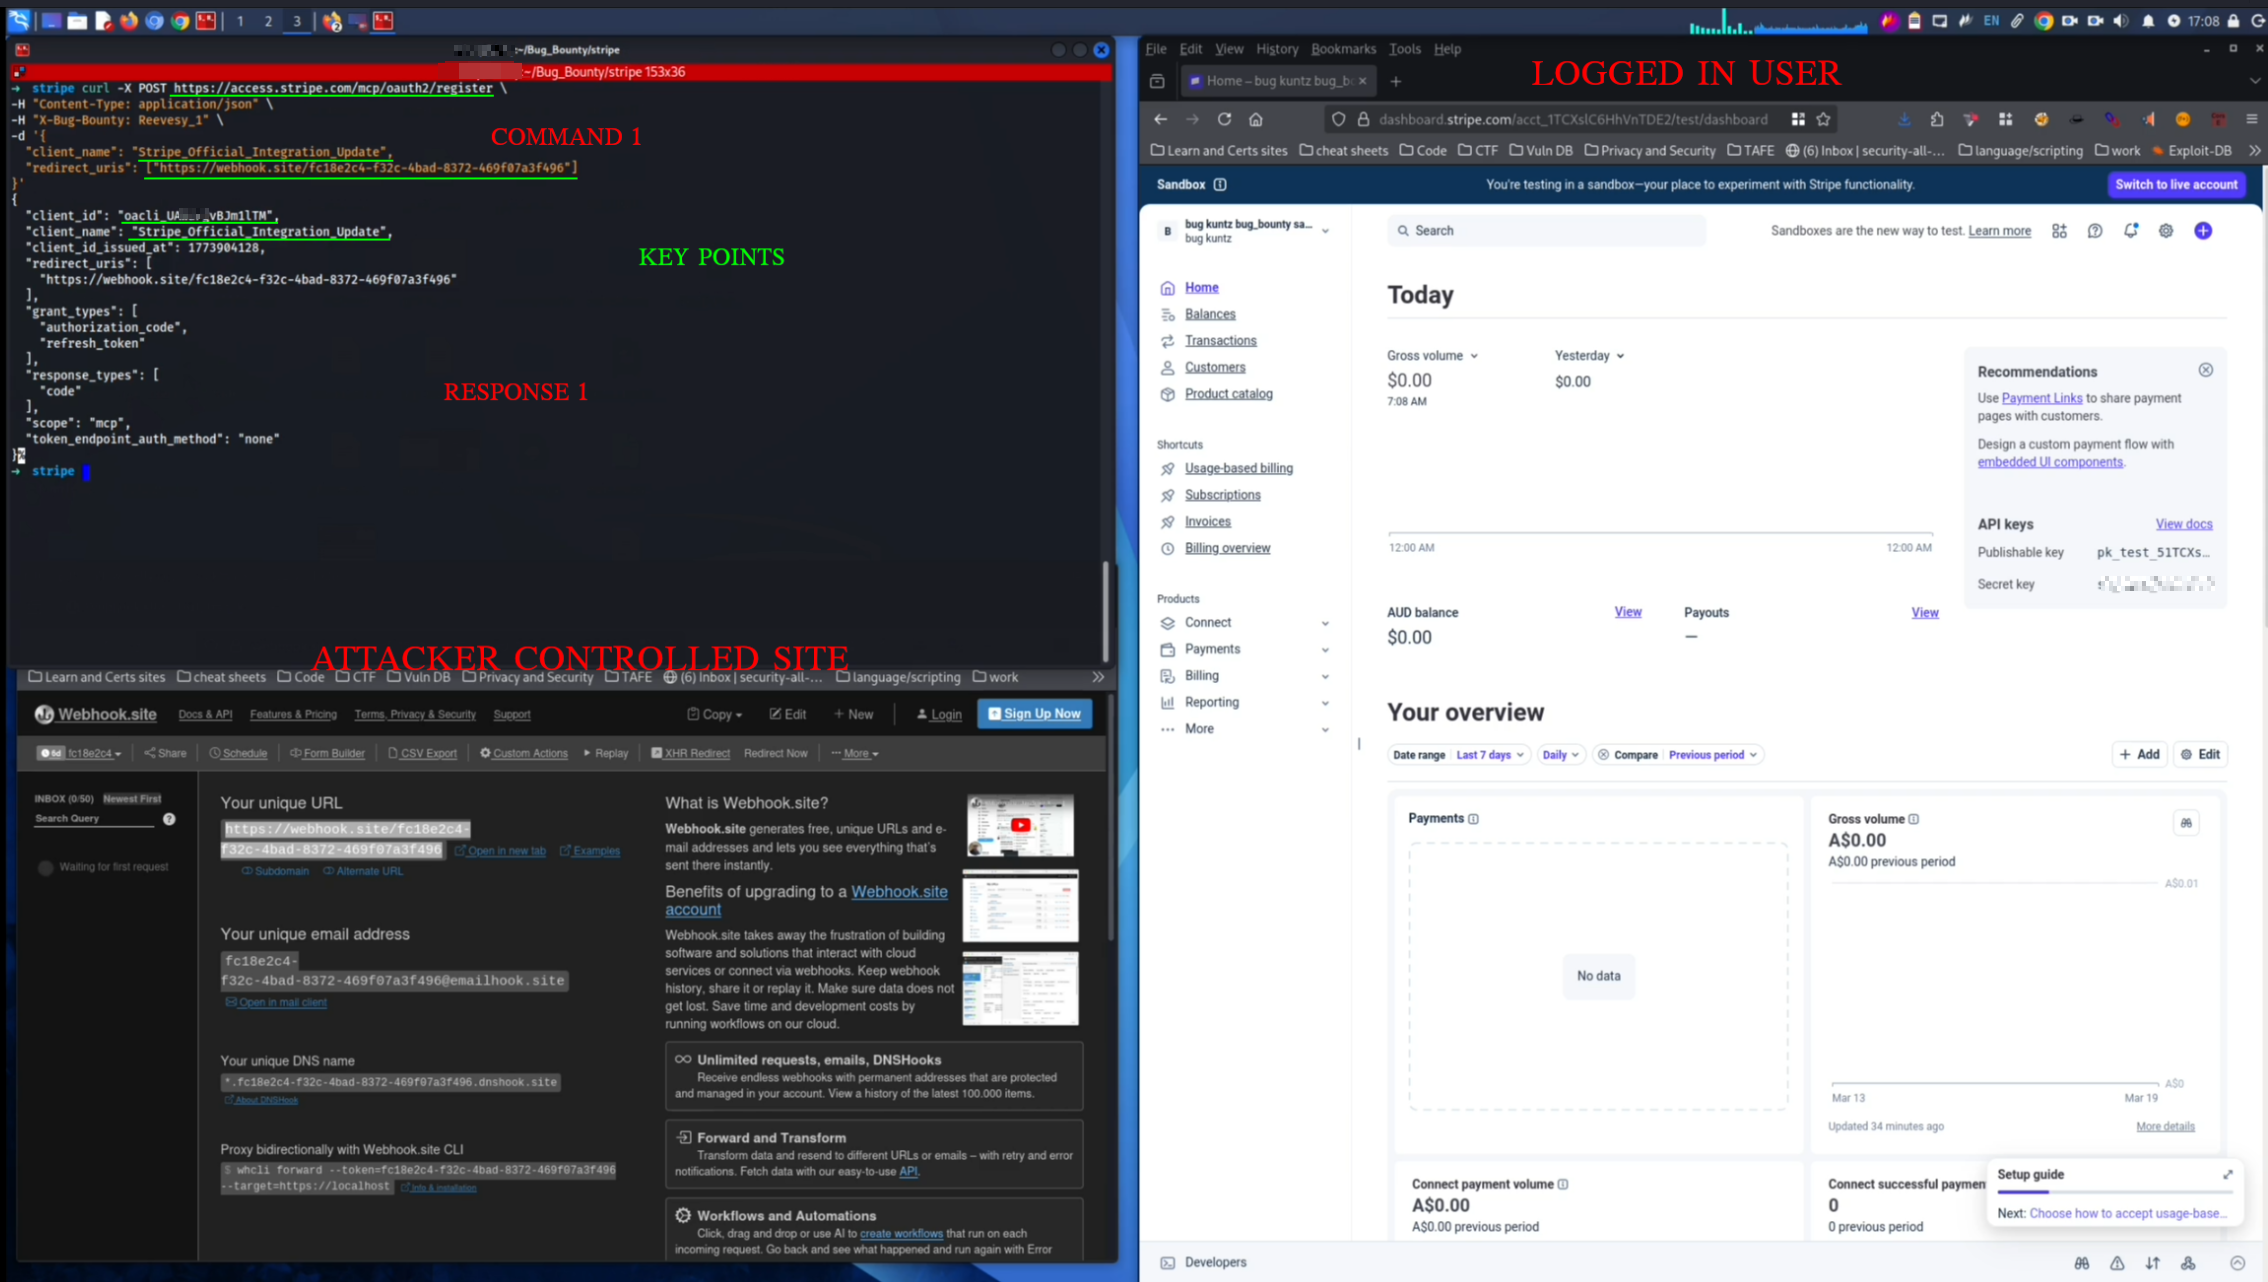This screenshot has width=2268, height=1282.
Task: Open View docs link for API keys
Action: click(x=2183, y=524)
